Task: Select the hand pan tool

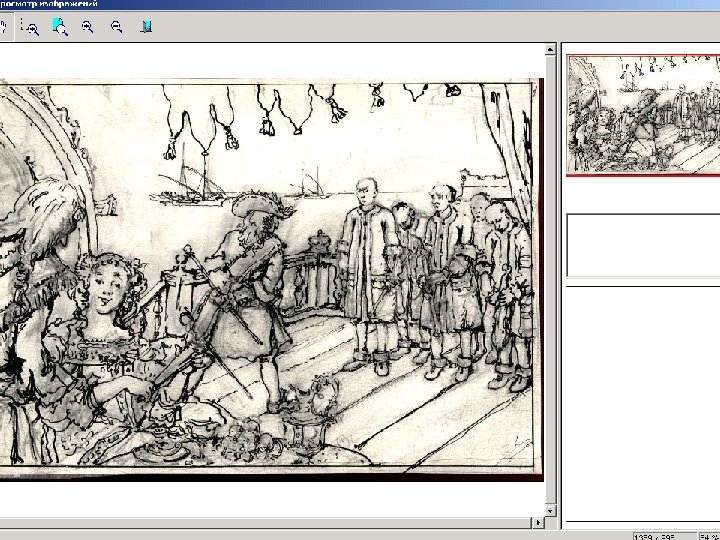Action: coord(3,26)
